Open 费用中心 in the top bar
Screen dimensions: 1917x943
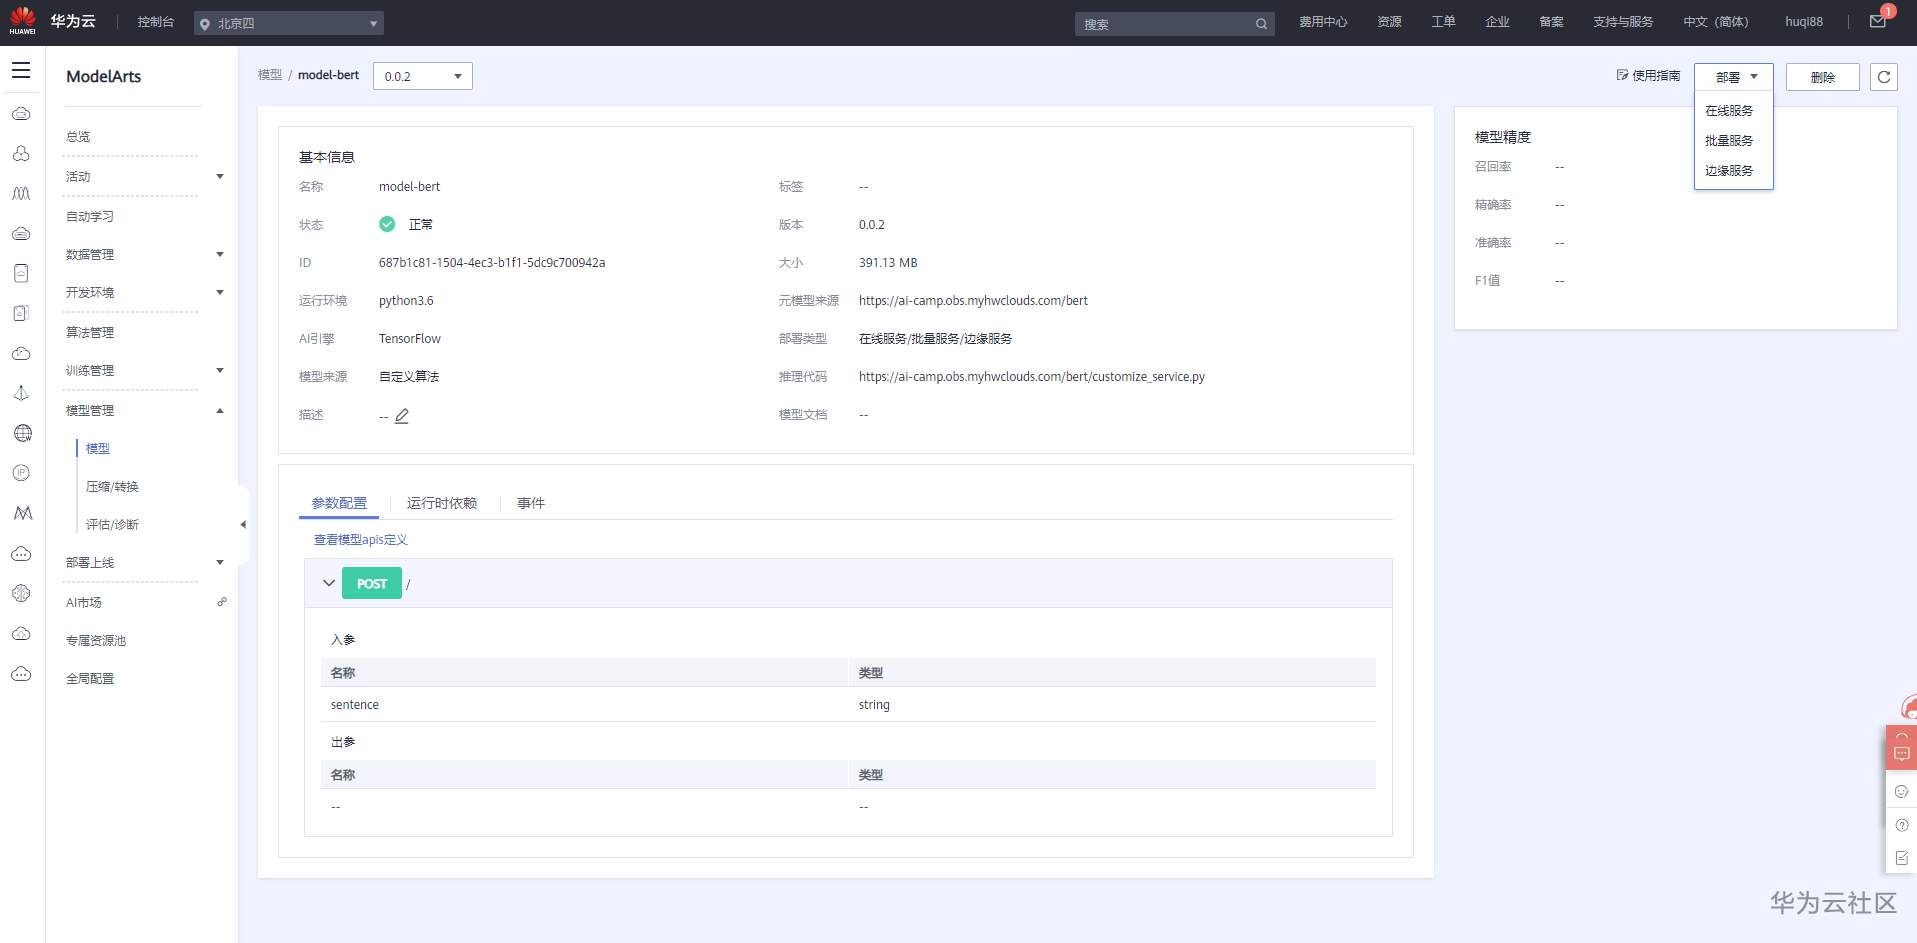[1323, 22]
